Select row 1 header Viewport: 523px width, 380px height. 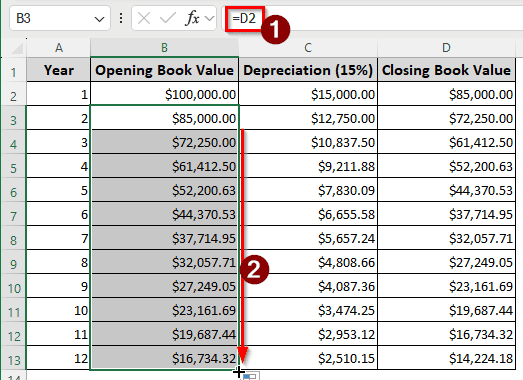13,70
